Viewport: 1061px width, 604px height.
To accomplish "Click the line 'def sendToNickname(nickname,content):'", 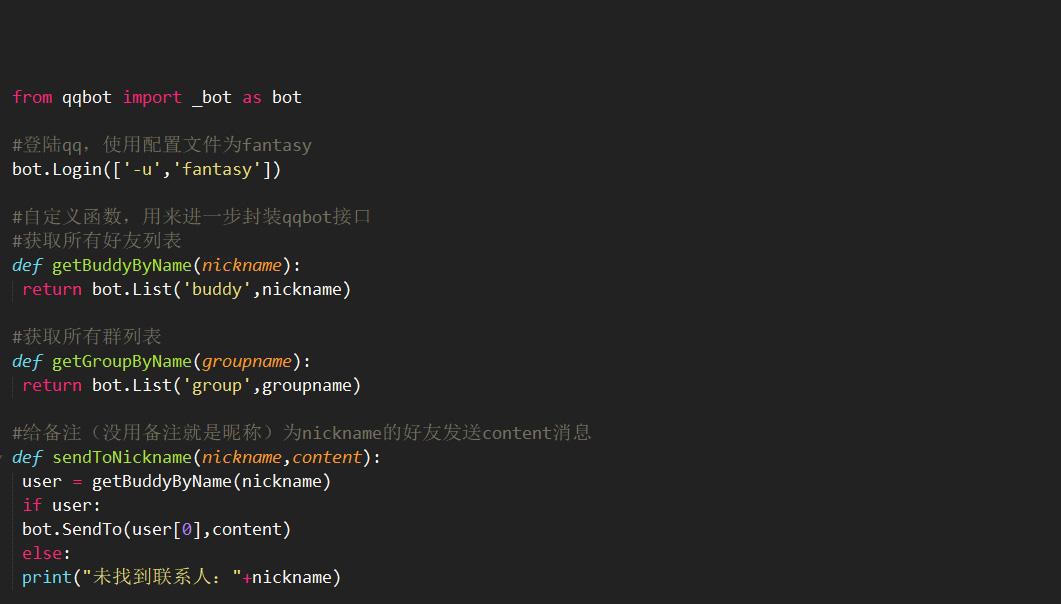I will pos(196,457).
